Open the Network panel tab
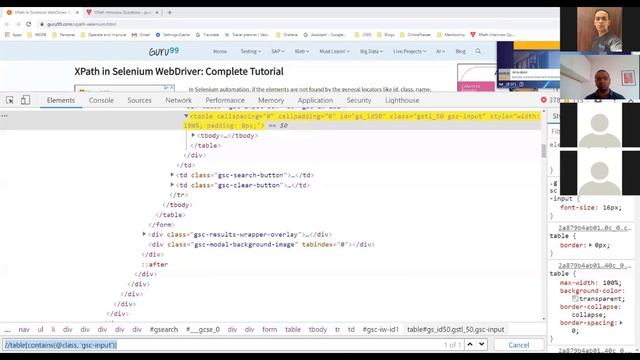This screenshot has width=640, height=360. pos(178,100)
